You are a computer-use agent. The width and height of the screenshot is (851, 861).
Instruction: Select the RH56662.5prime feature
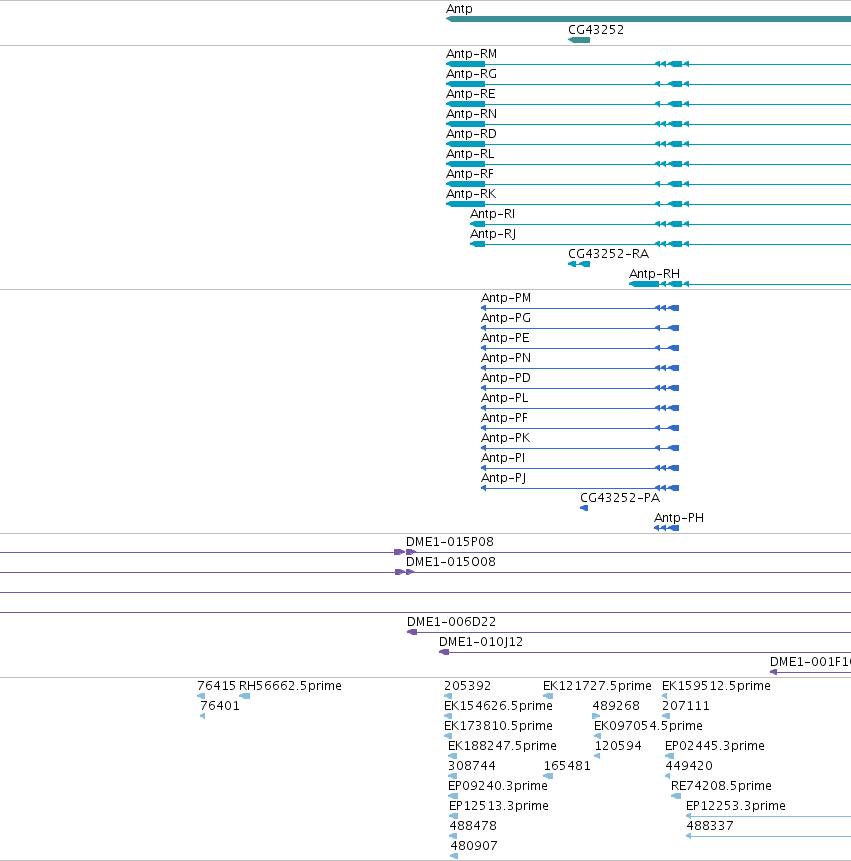(244, 696)
